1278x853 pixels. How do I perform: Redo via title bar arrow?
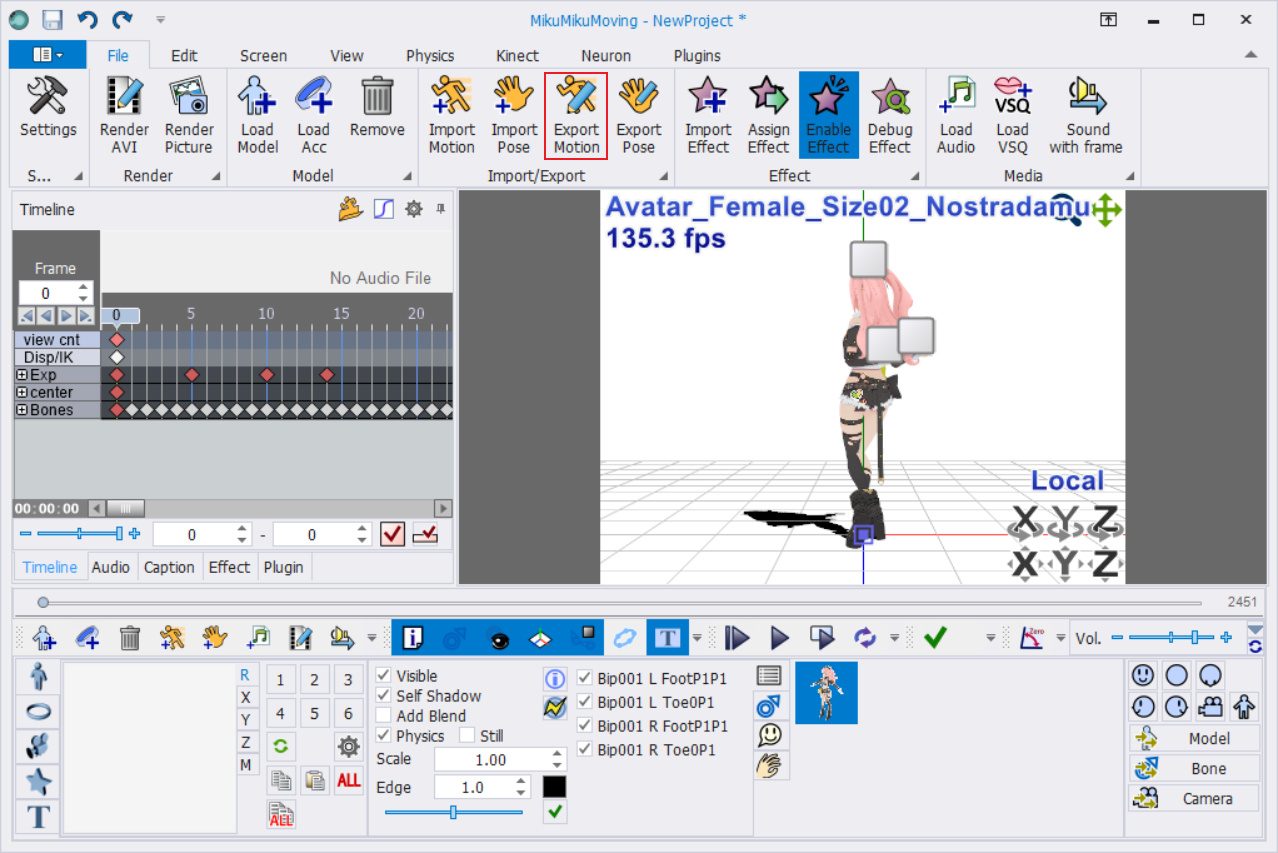[x=122, y=20]
